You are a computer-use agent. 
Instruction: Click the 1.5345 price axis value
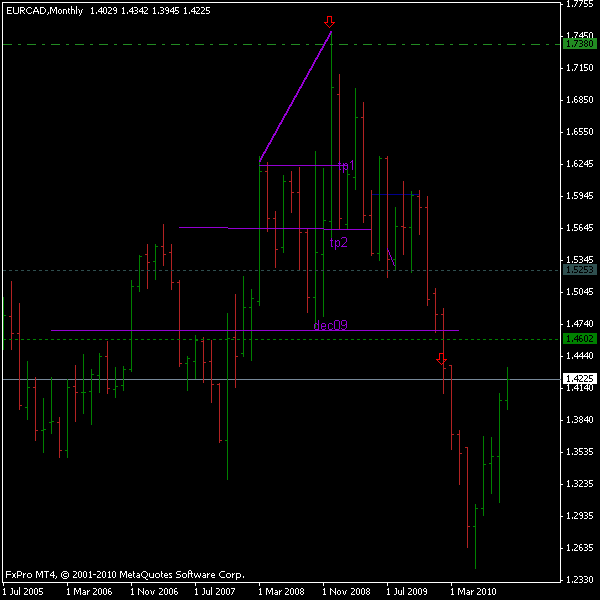579,260
